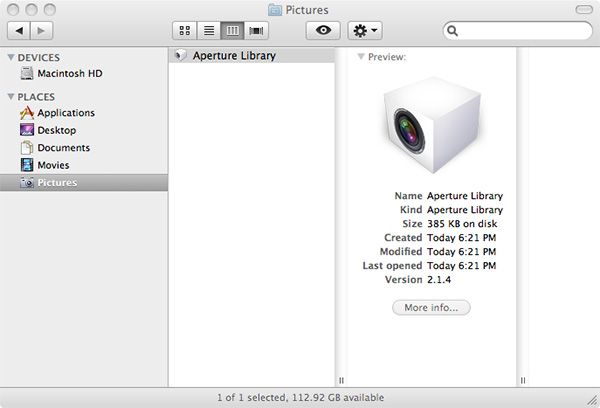This screenshot has height=408, width=600.
Task: Click the More info... button
Action: pos(431,307)
